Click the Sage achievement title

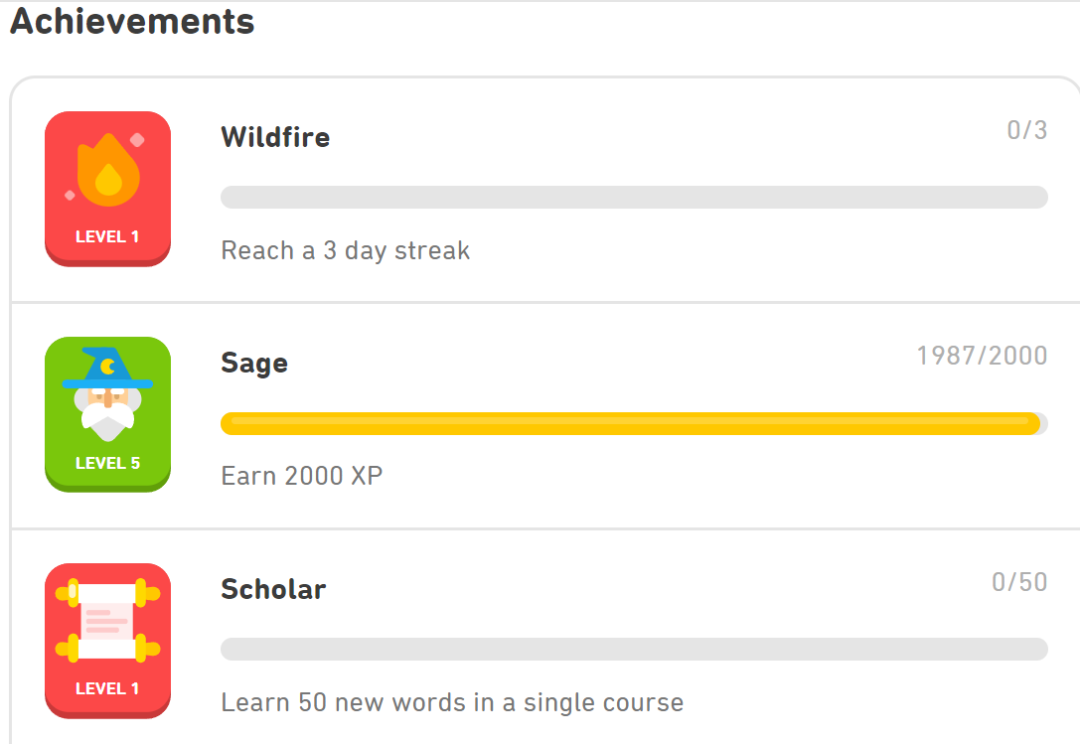[x=254, y=363]
